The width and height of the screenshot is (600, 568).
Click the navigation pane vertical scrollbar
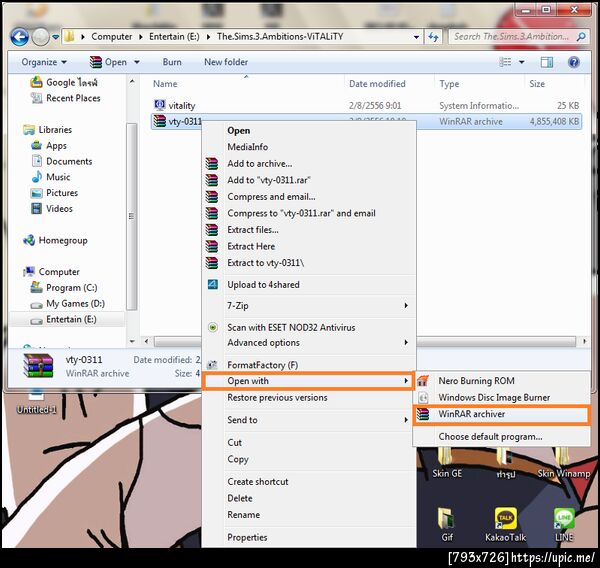point(132,216)
